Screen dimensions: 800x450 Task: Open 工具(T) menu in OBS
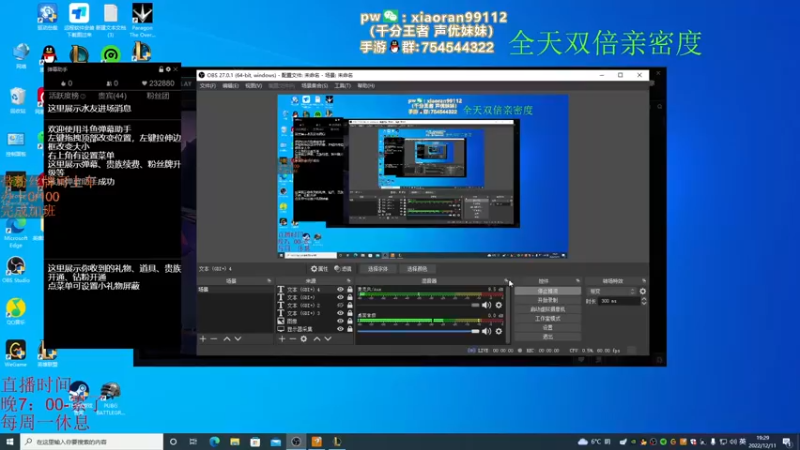(342, 86)
